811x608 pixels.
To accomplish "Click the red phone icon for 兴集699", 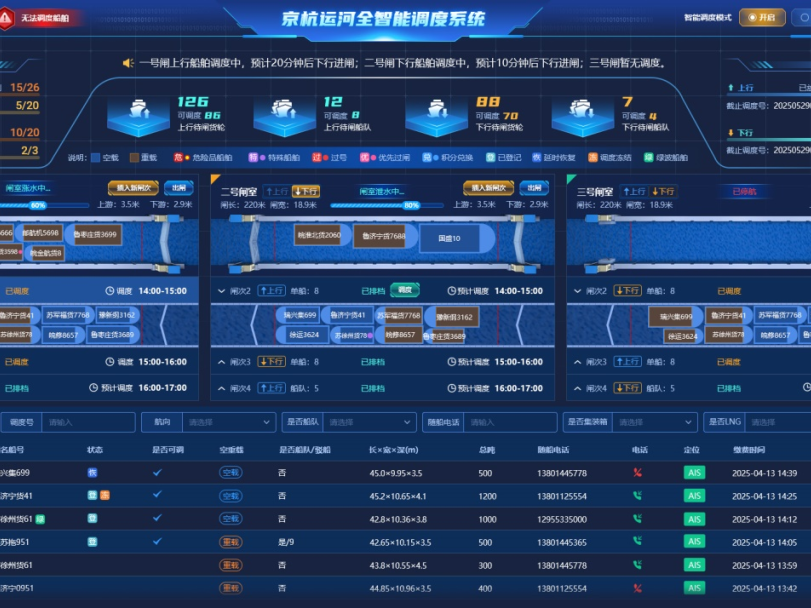I will click(637, 473).
